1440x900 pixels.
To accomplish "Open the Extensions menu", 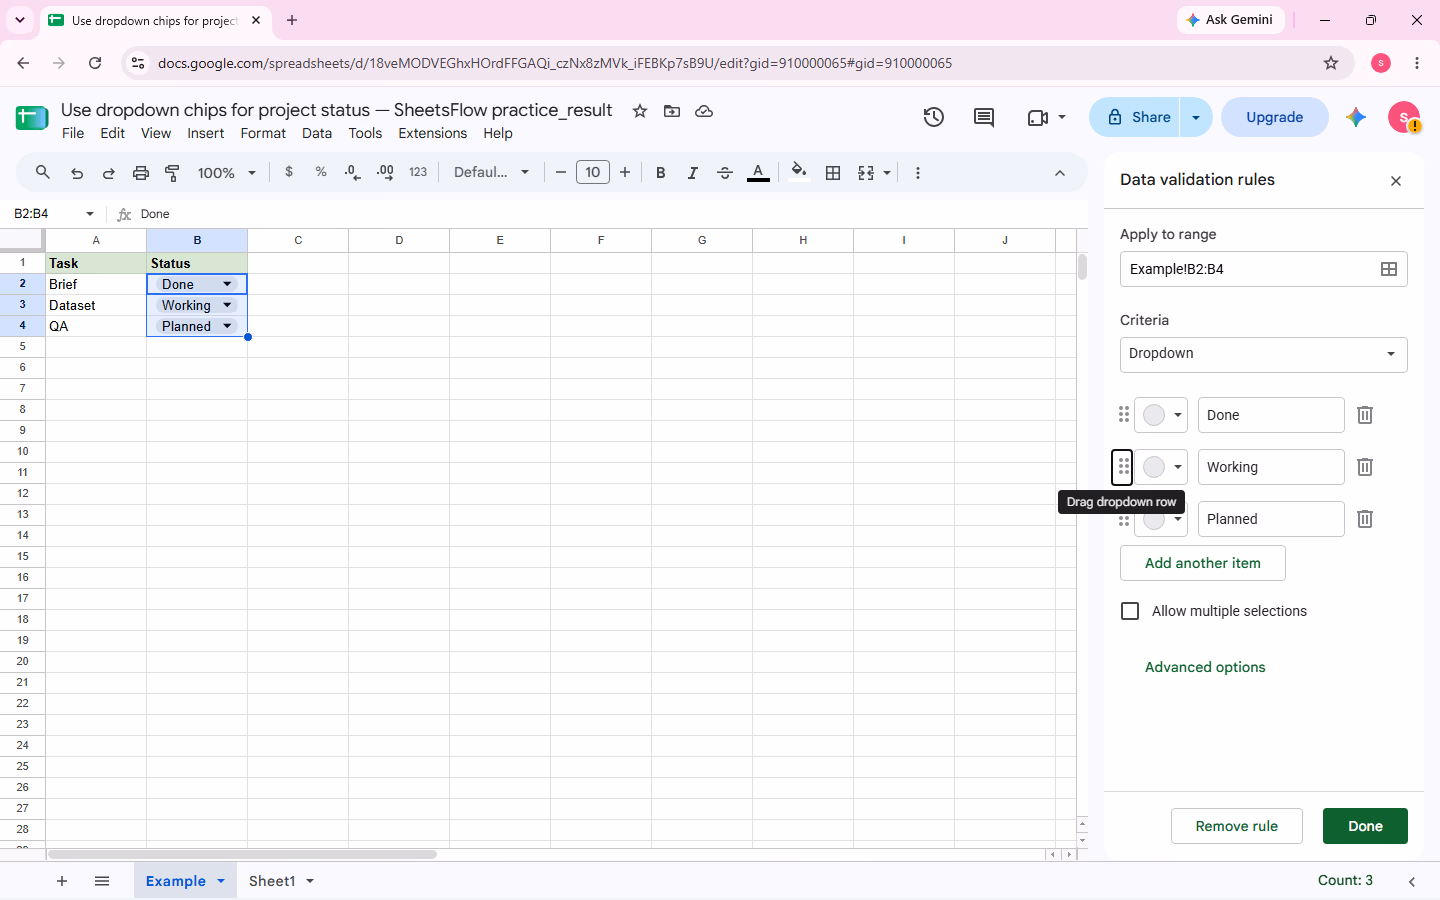I will point(432,133).
